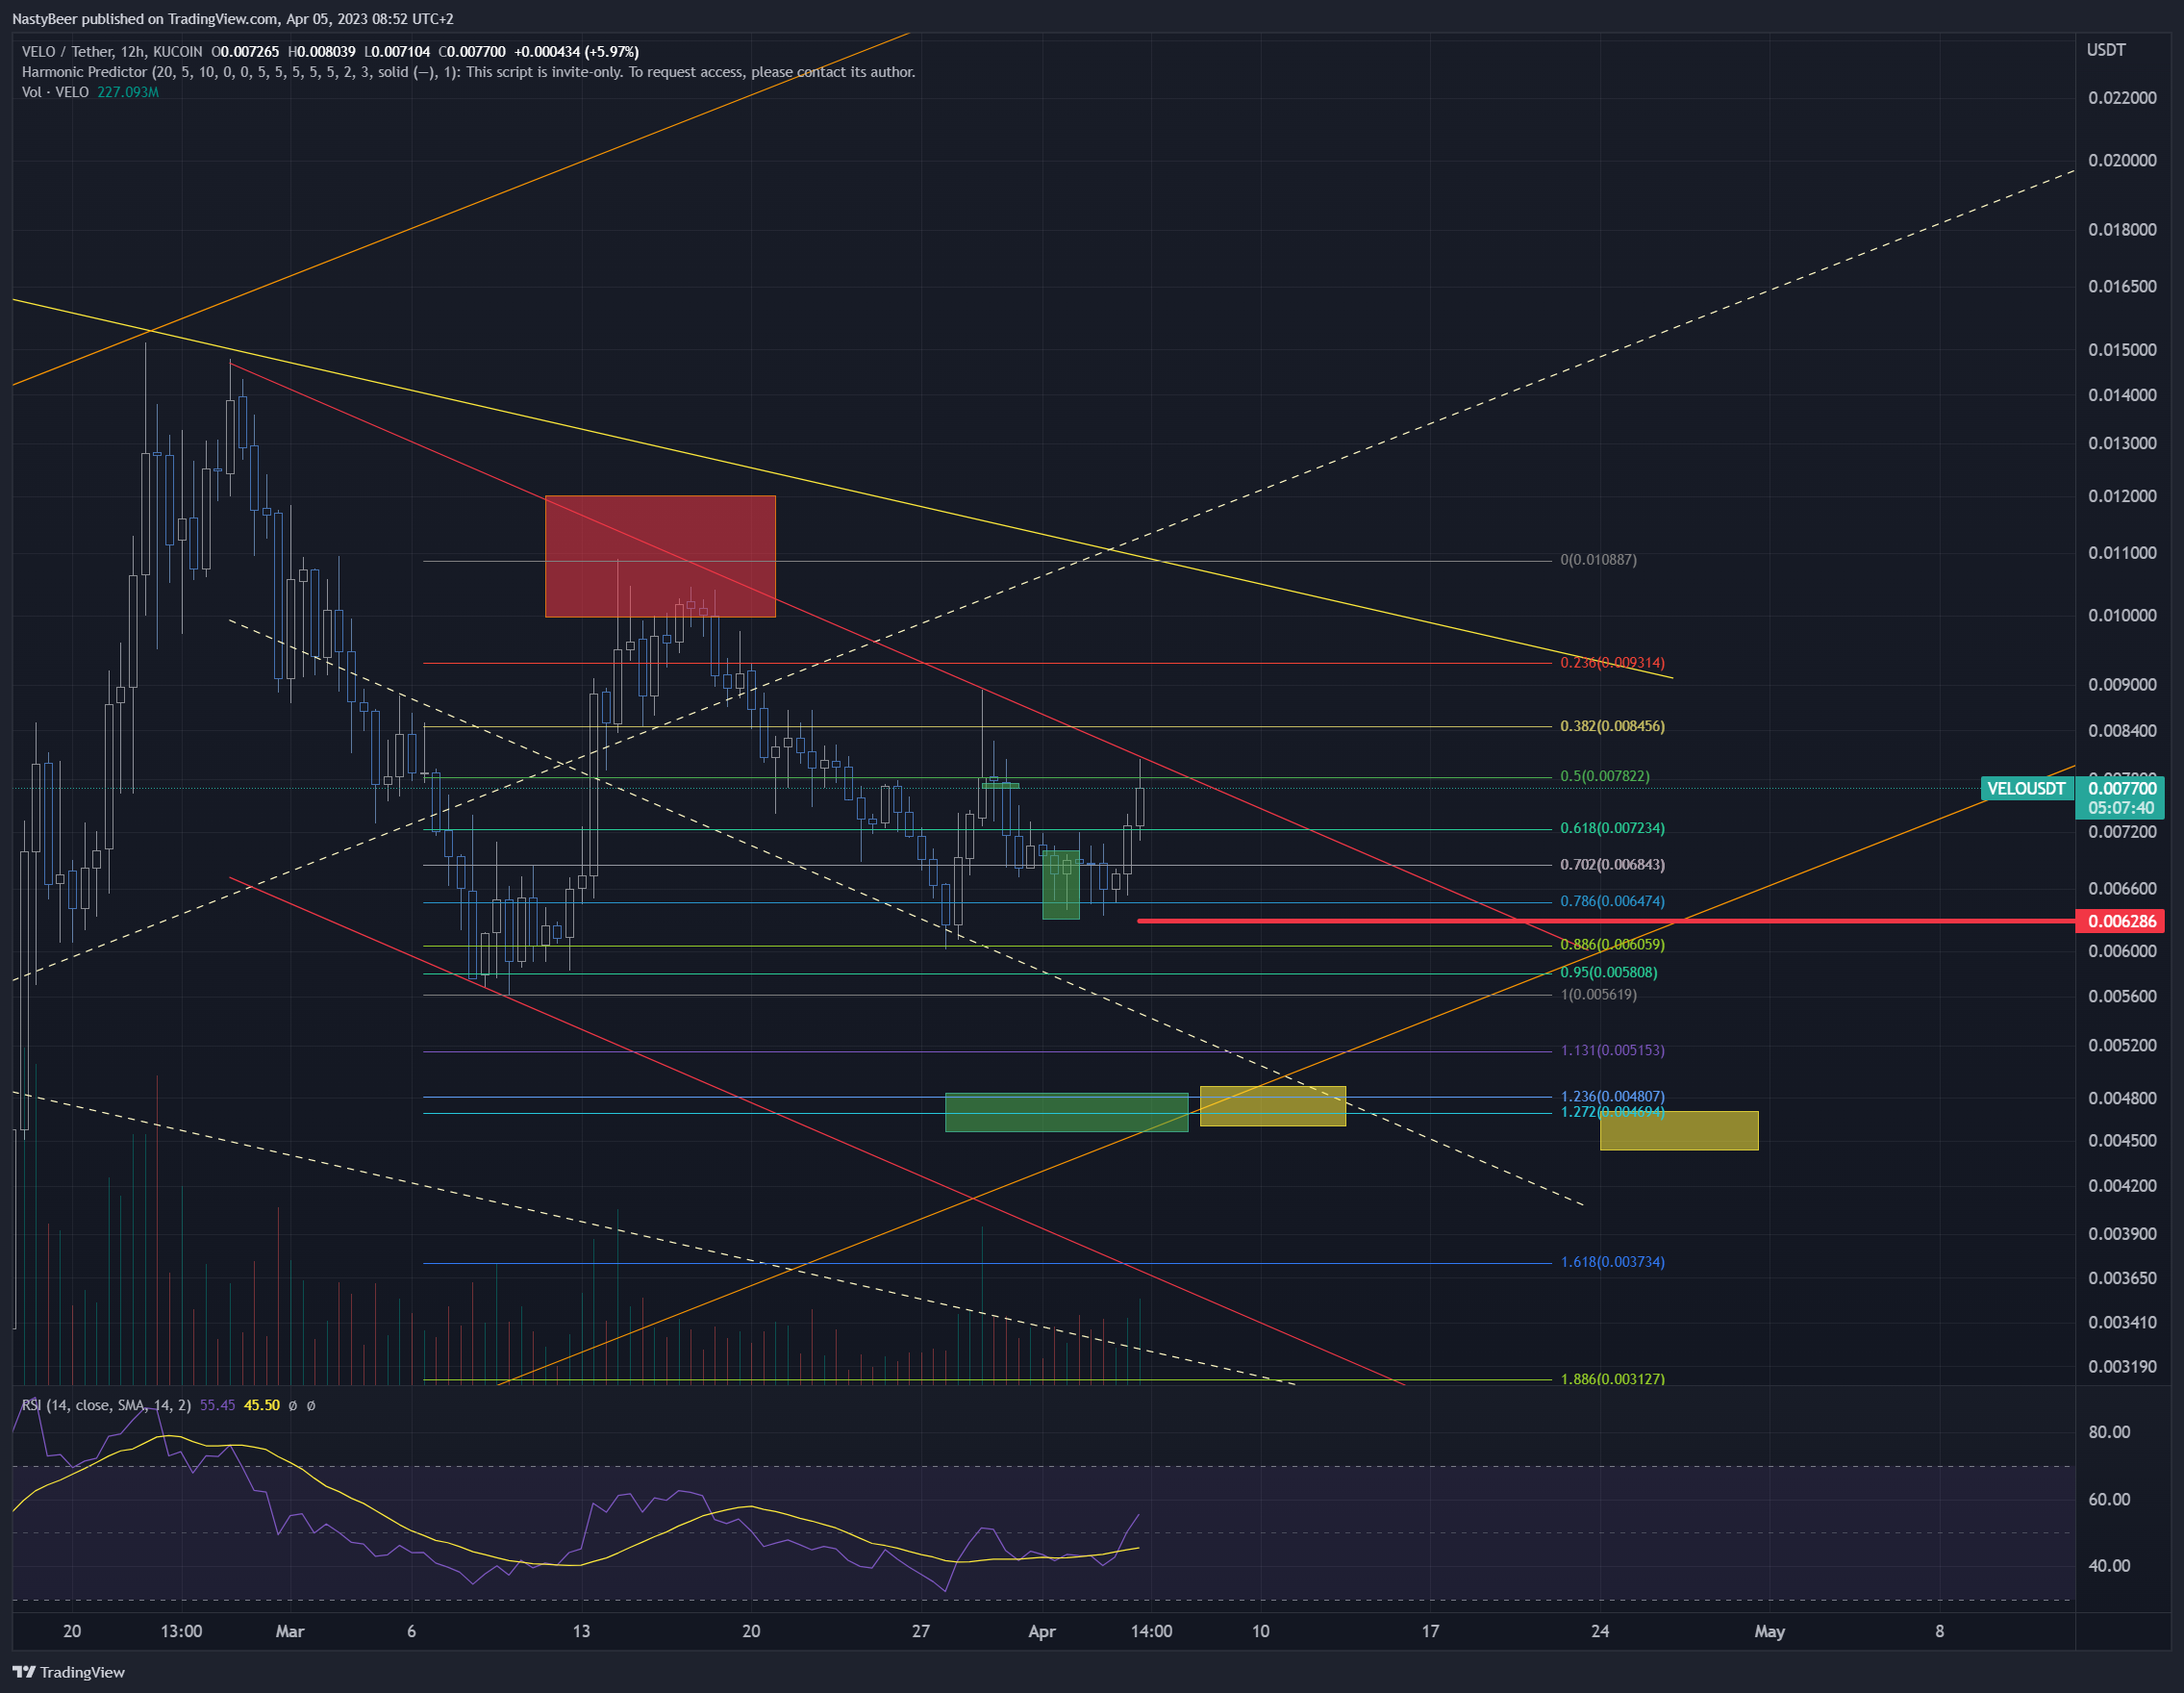Click the RSI 80.00 axis label
2184x1693 pixels.
(x=2109, y=1432)
